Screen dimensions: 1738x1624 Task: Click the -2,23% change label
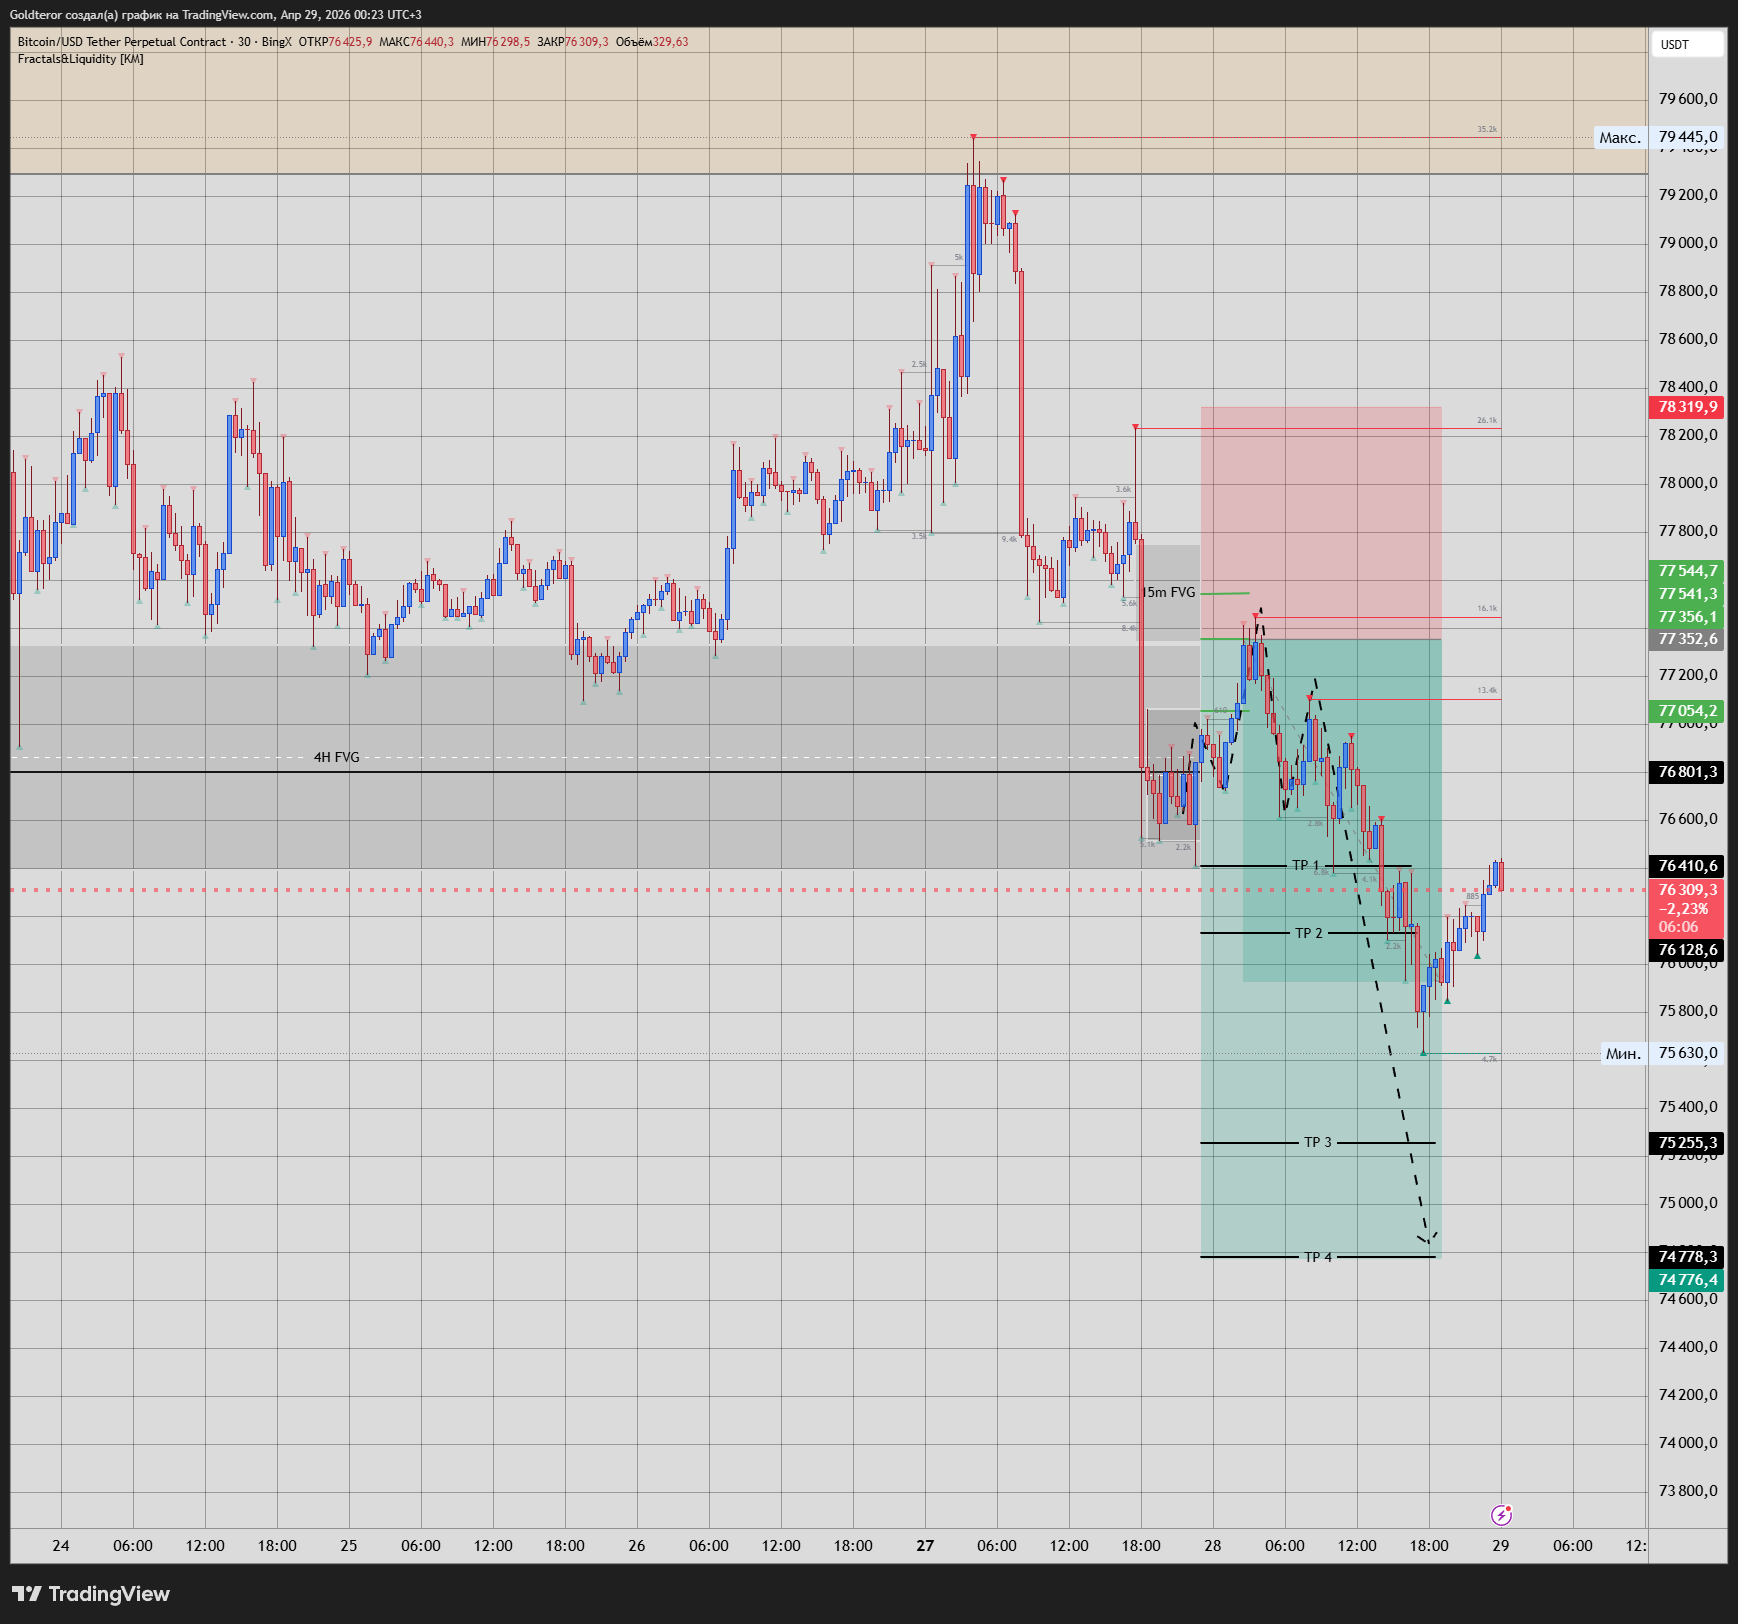[x=1684, y=909]
